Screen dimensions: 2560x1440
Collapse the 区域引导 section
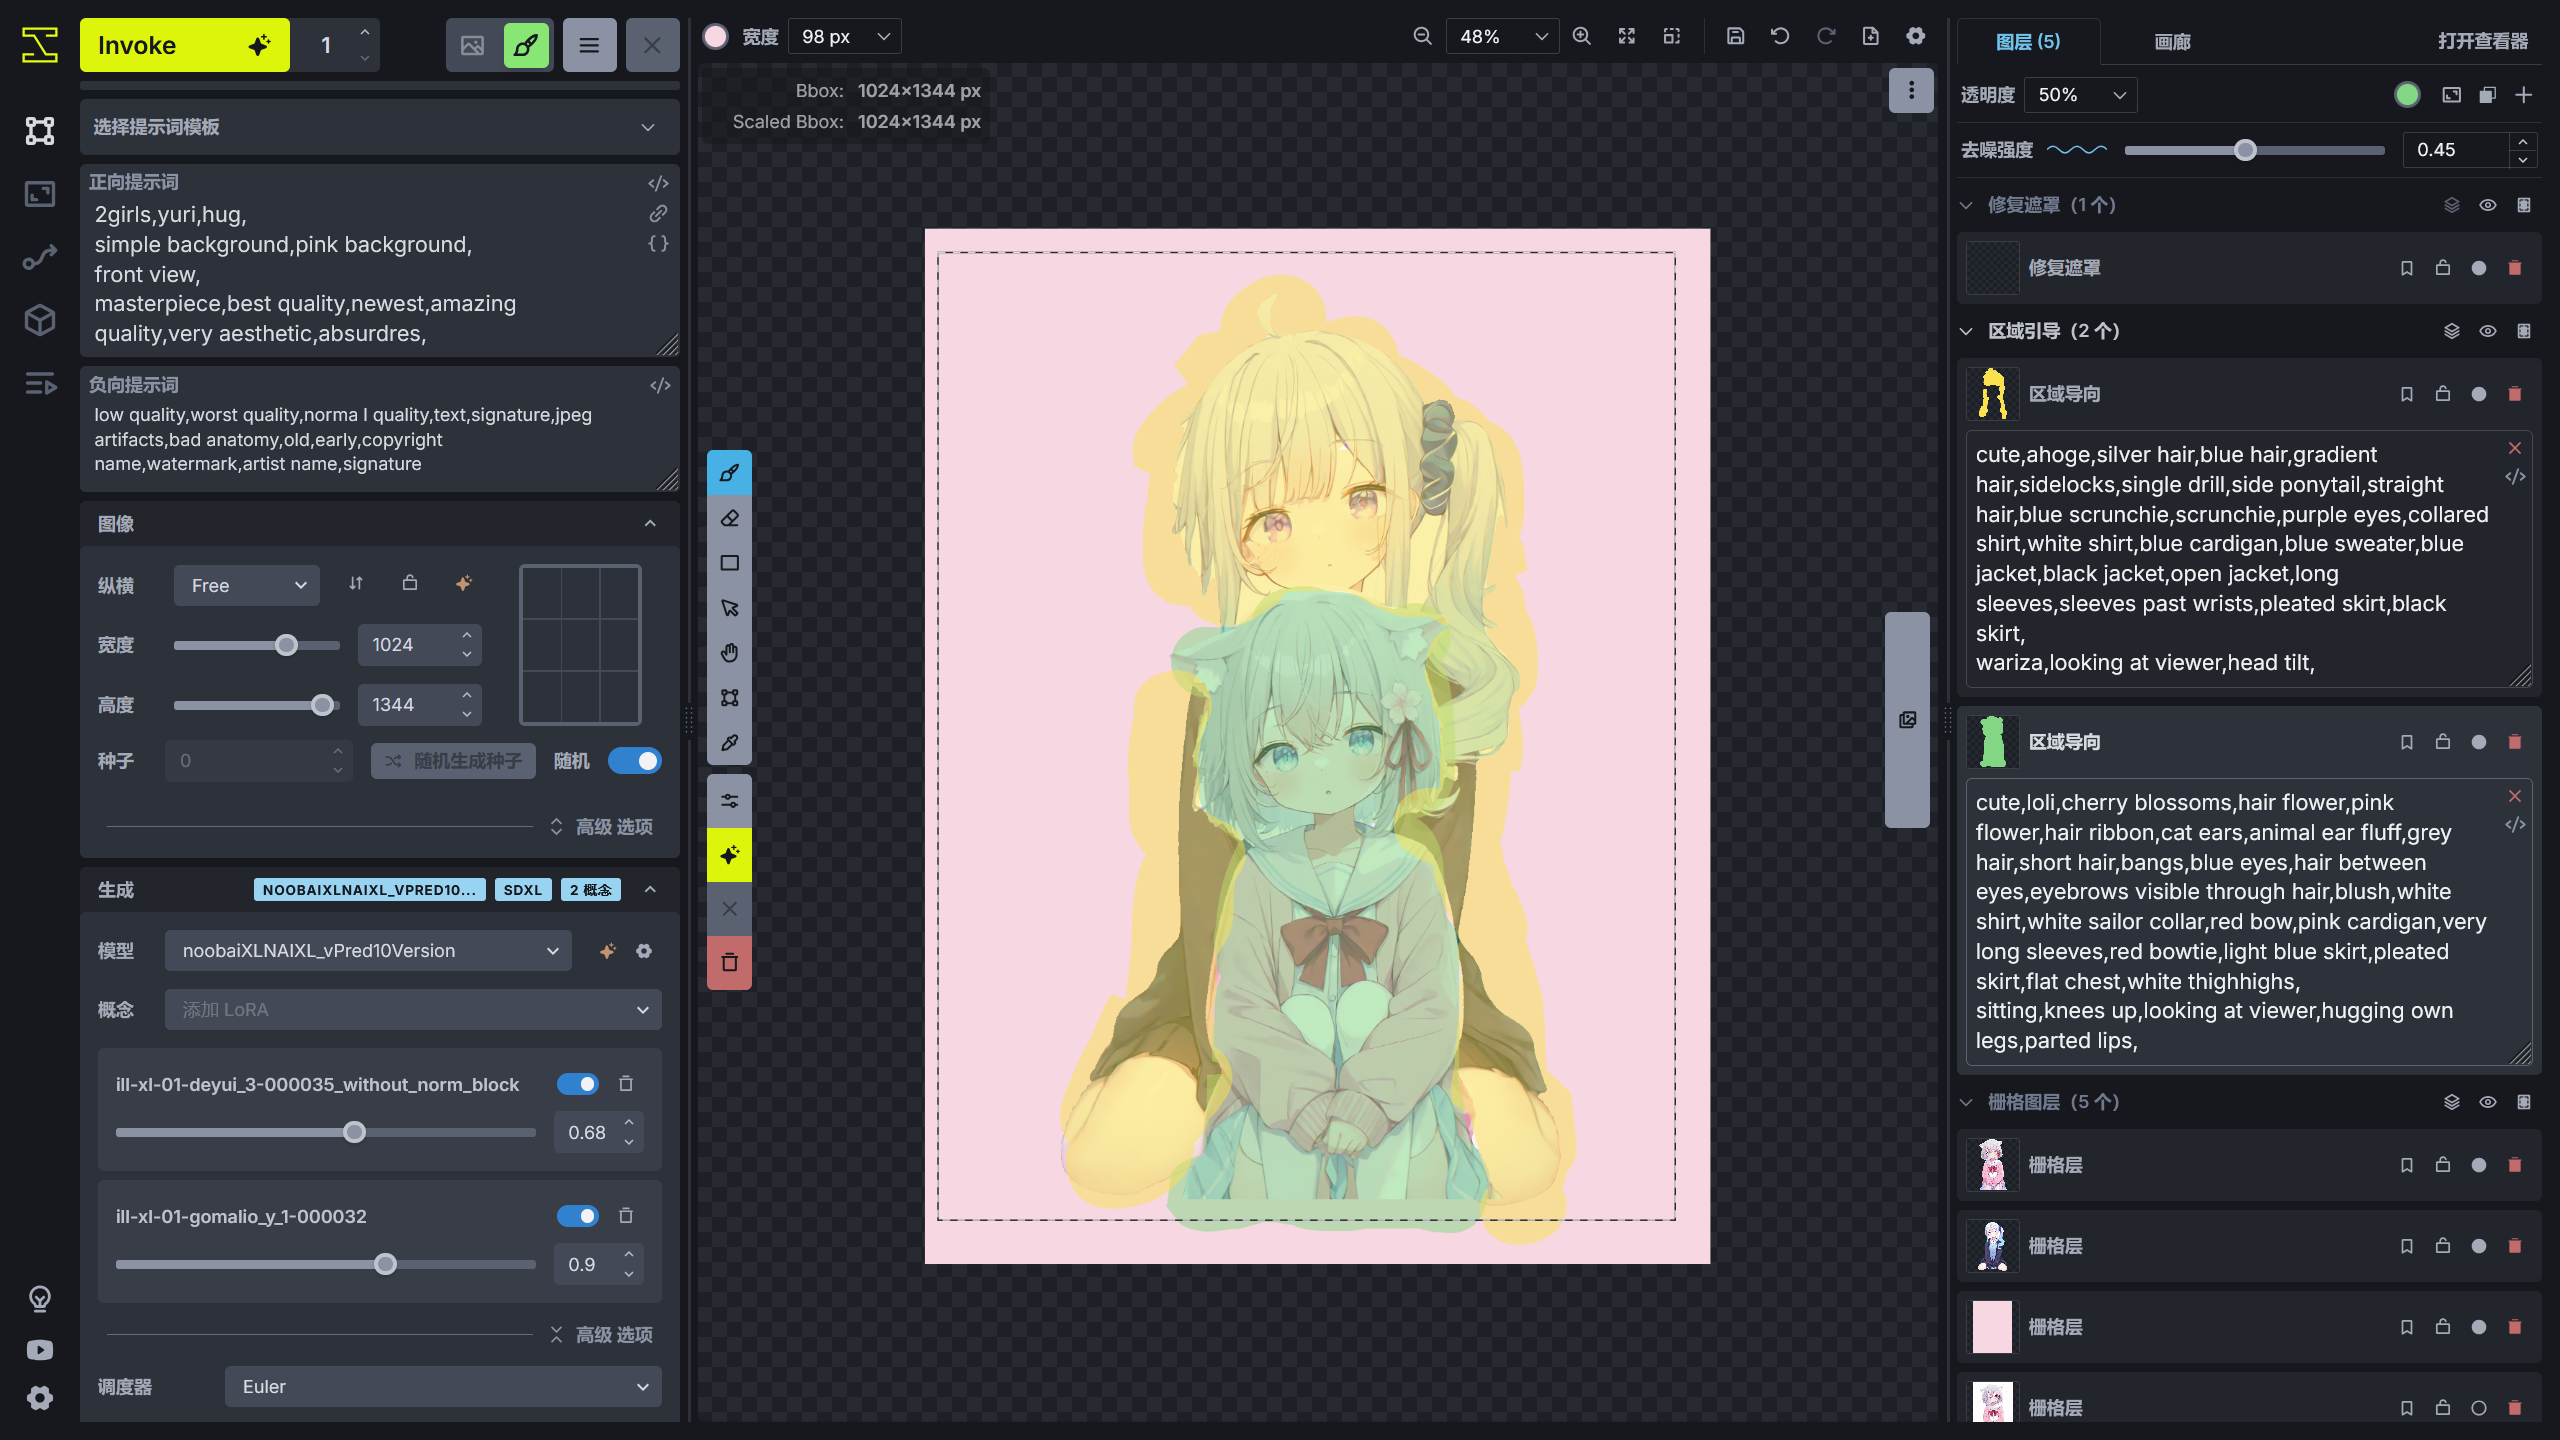coord(1966,330)
